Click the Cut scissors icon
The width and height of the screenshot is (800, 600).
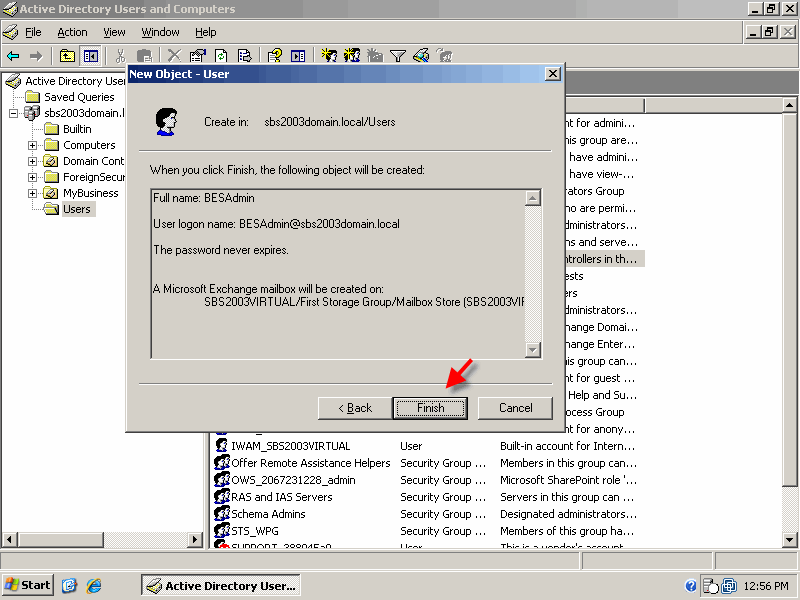[120, 56]
